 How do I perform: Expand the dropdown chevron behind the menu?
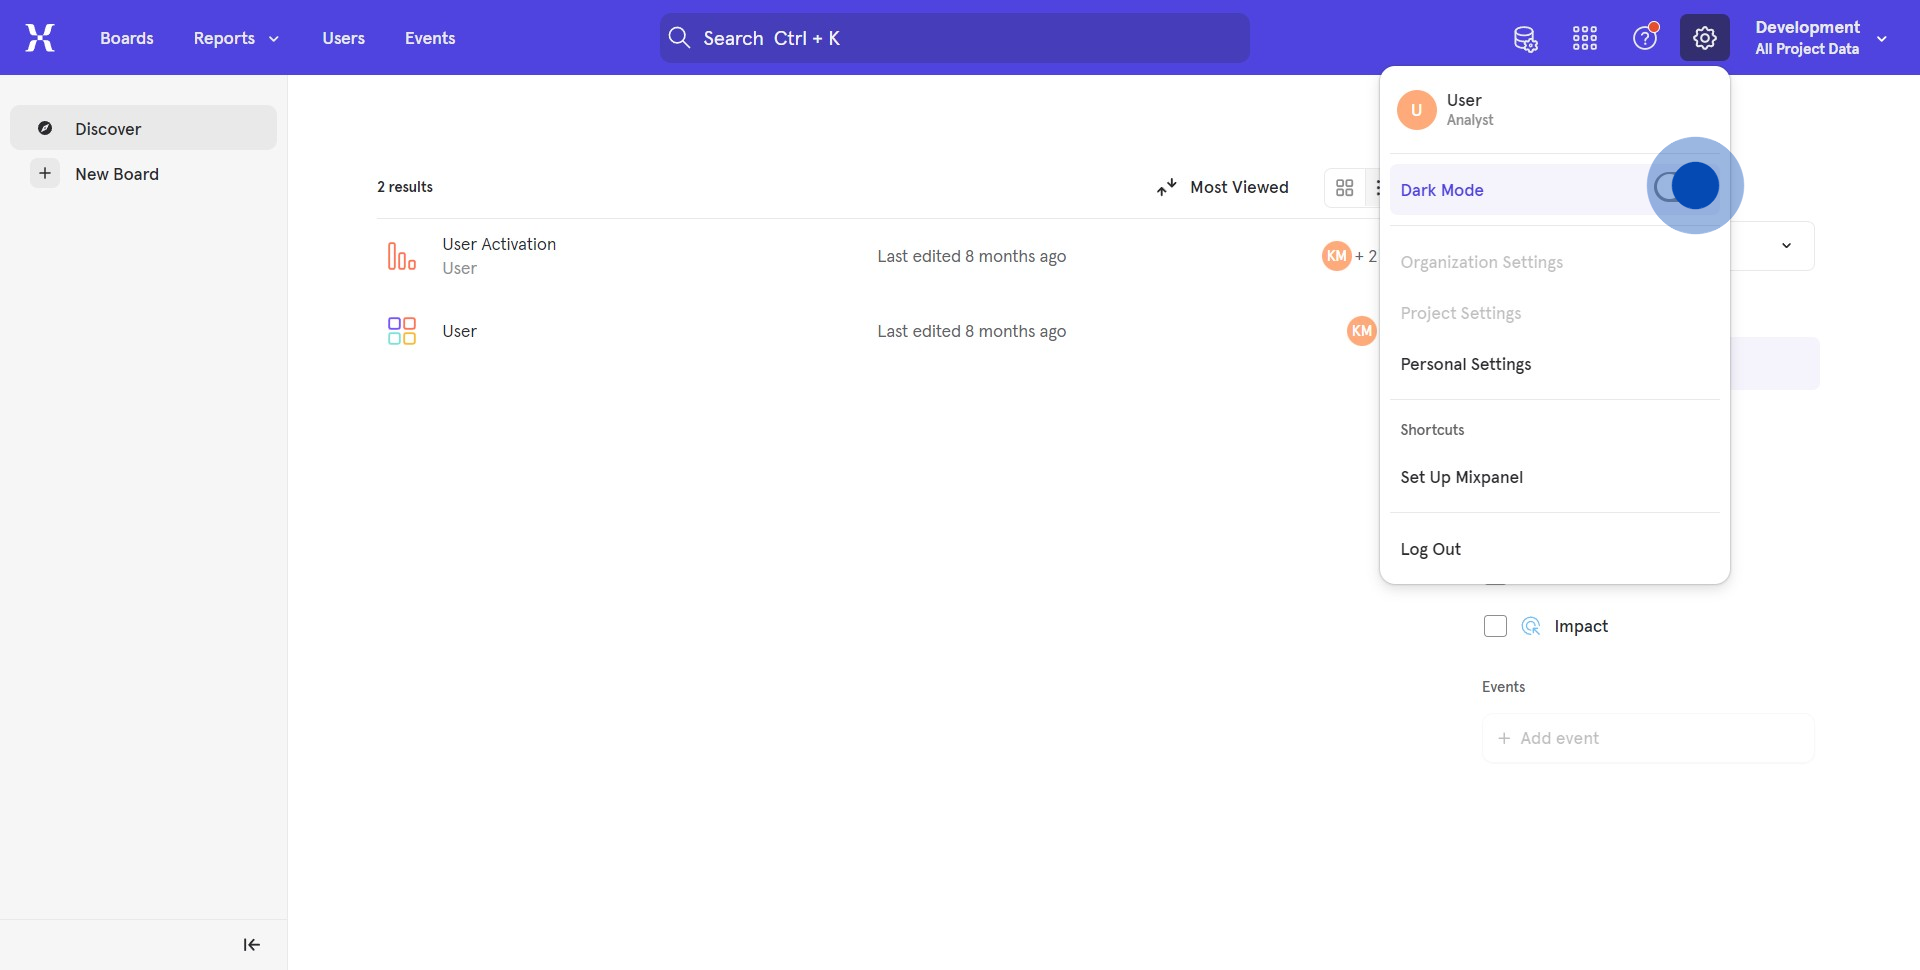(1786, 246)
